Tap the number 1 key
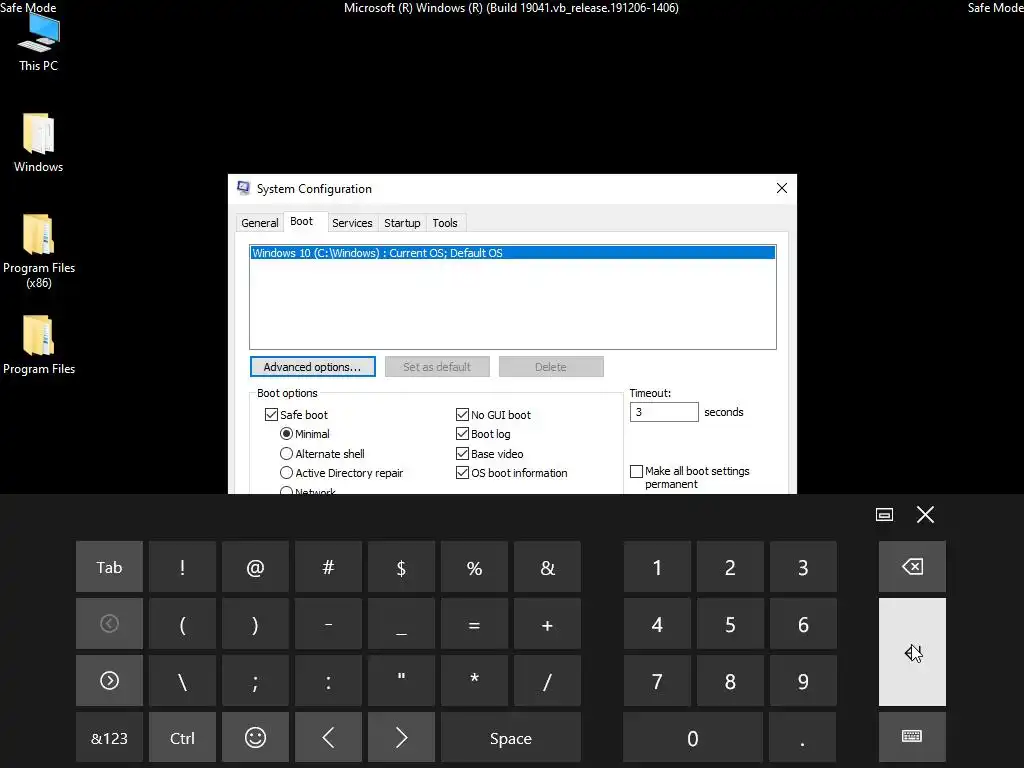The height and width of the screenshot is (768, 1024). coord(657,567)
